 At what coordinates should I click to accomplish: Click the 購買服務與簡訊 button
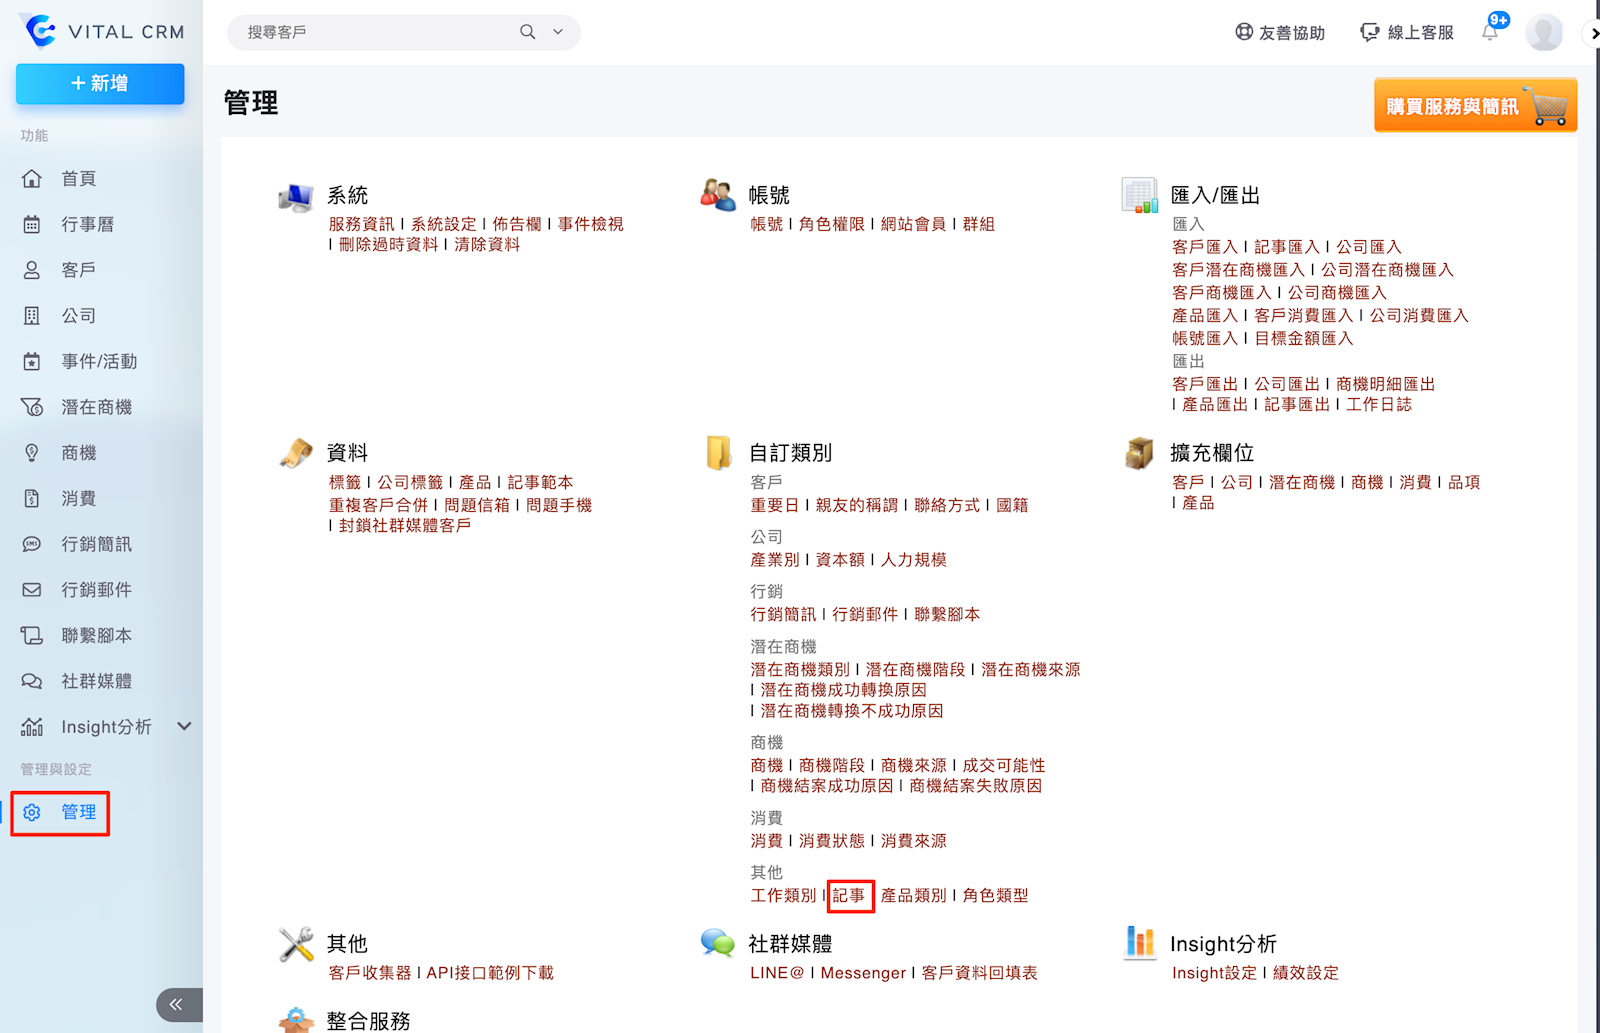tap(1474, 106)
